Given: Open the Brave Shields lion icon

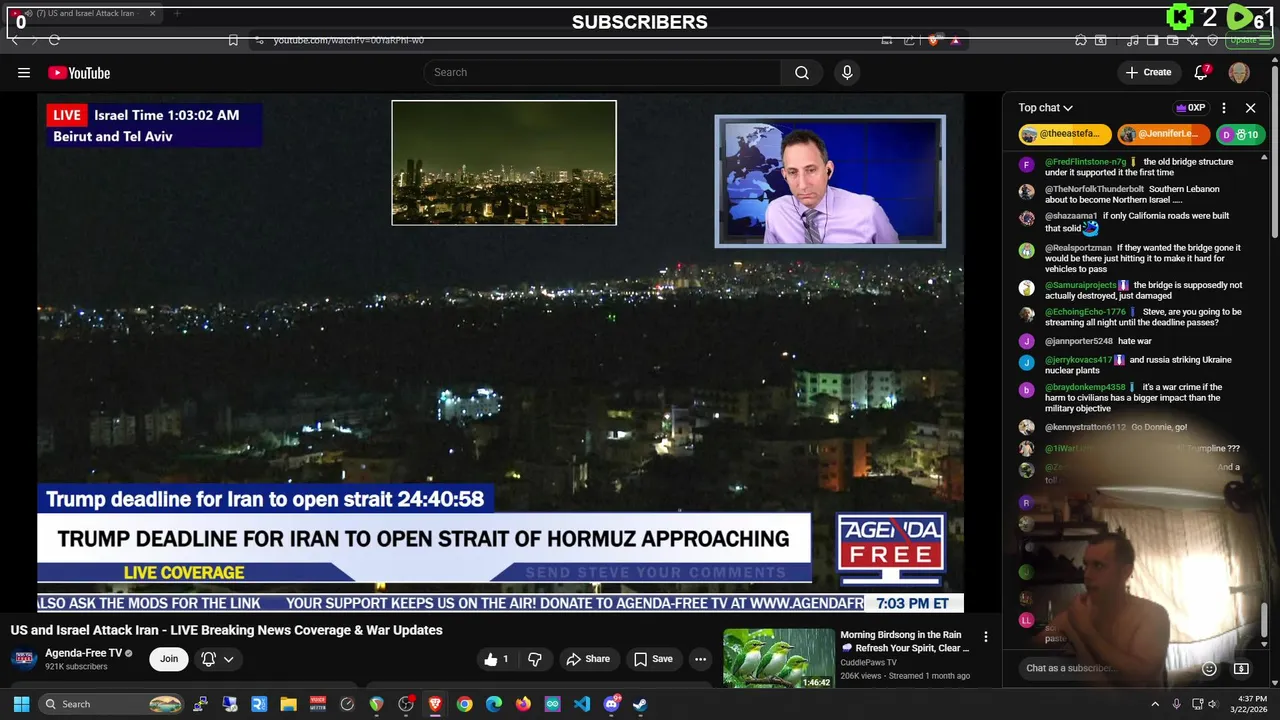Looking at the screenshot, I should pos(934,40).
